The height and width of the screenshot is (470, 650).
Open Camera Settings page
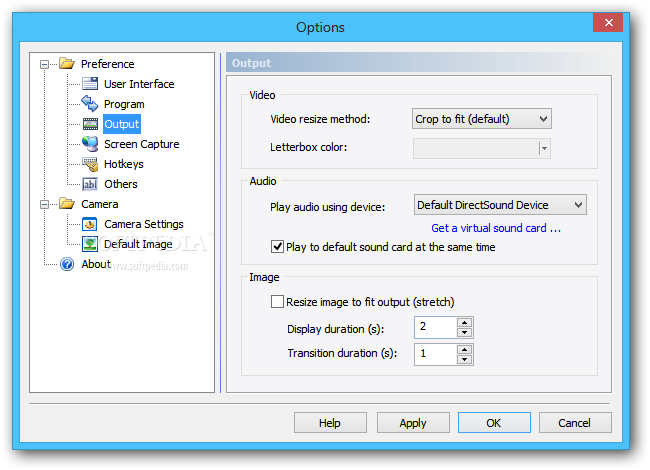(x=143, y=224)
